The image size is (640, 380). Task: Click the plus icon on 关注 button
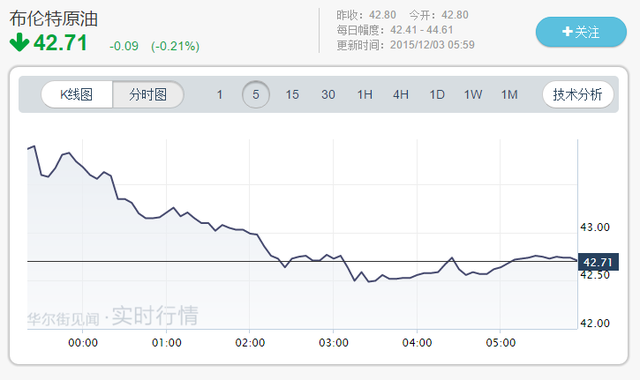567,31
